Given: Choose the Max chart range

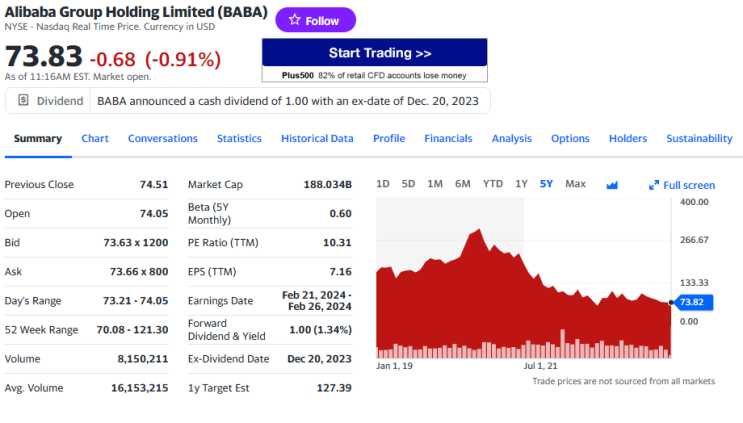Looking at the screenshot, I should tap(575, 184).
